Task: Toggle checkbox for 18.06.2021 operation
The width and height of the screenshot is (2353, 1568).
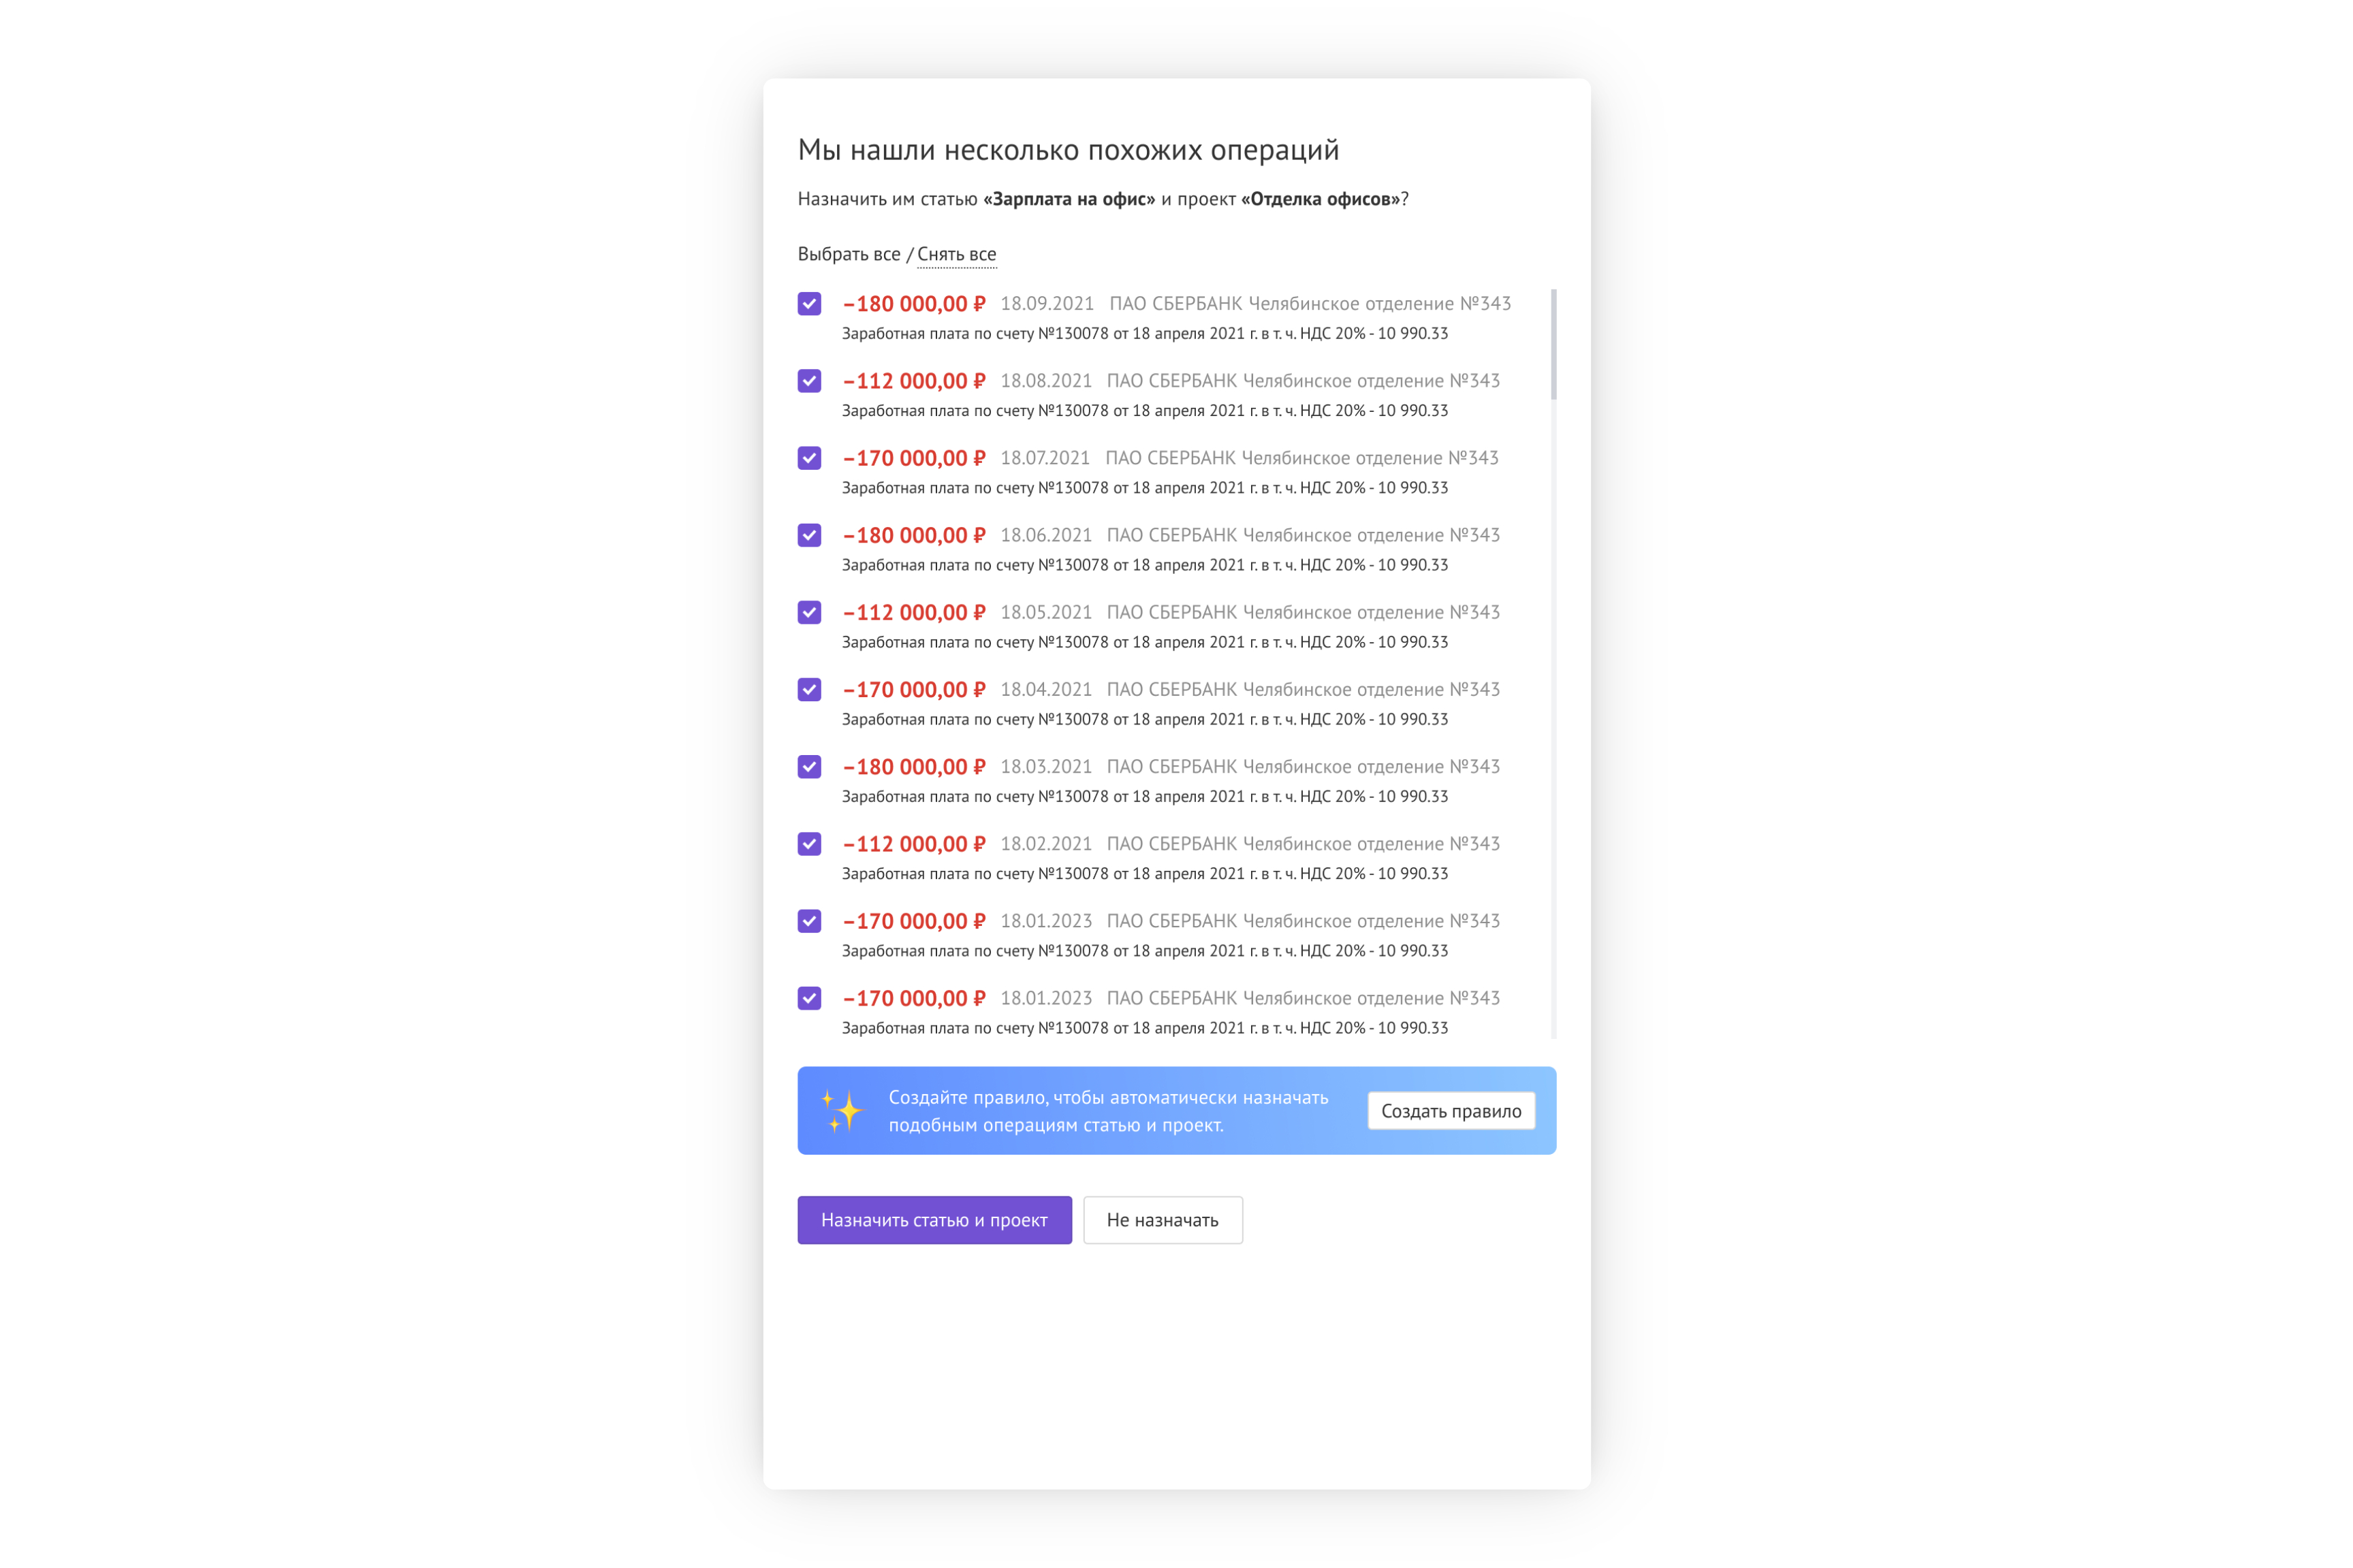Action: click(809, 535)
